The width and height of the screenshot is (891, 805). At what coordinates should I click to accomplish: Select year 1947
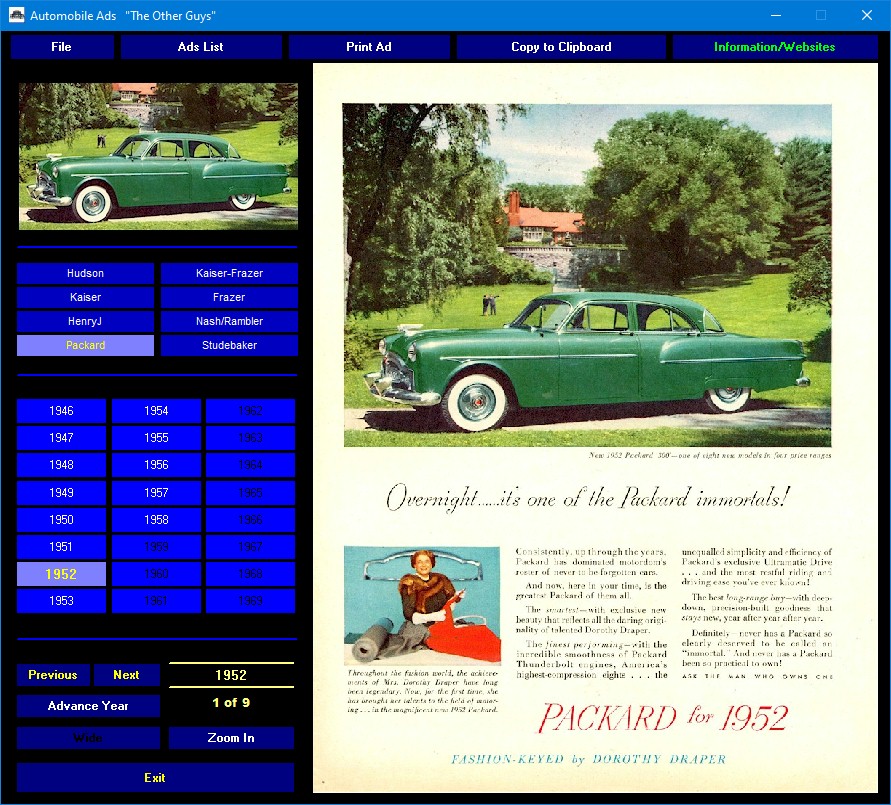click(x=61, y=438)
